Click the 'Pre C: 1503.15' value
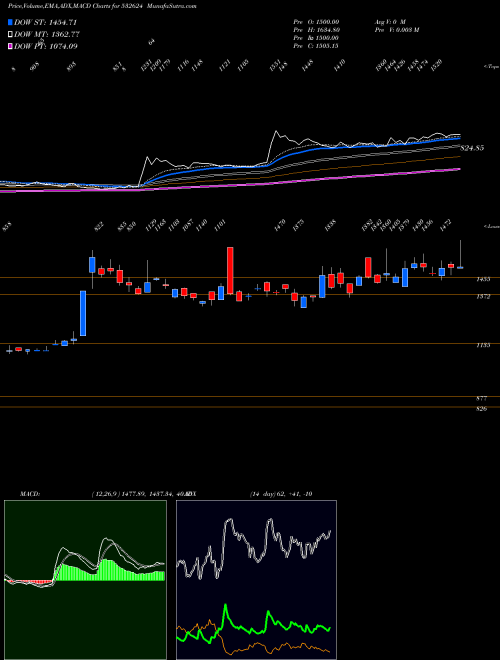Viewport: 500px width, 660px height. (x=316, y=46)
